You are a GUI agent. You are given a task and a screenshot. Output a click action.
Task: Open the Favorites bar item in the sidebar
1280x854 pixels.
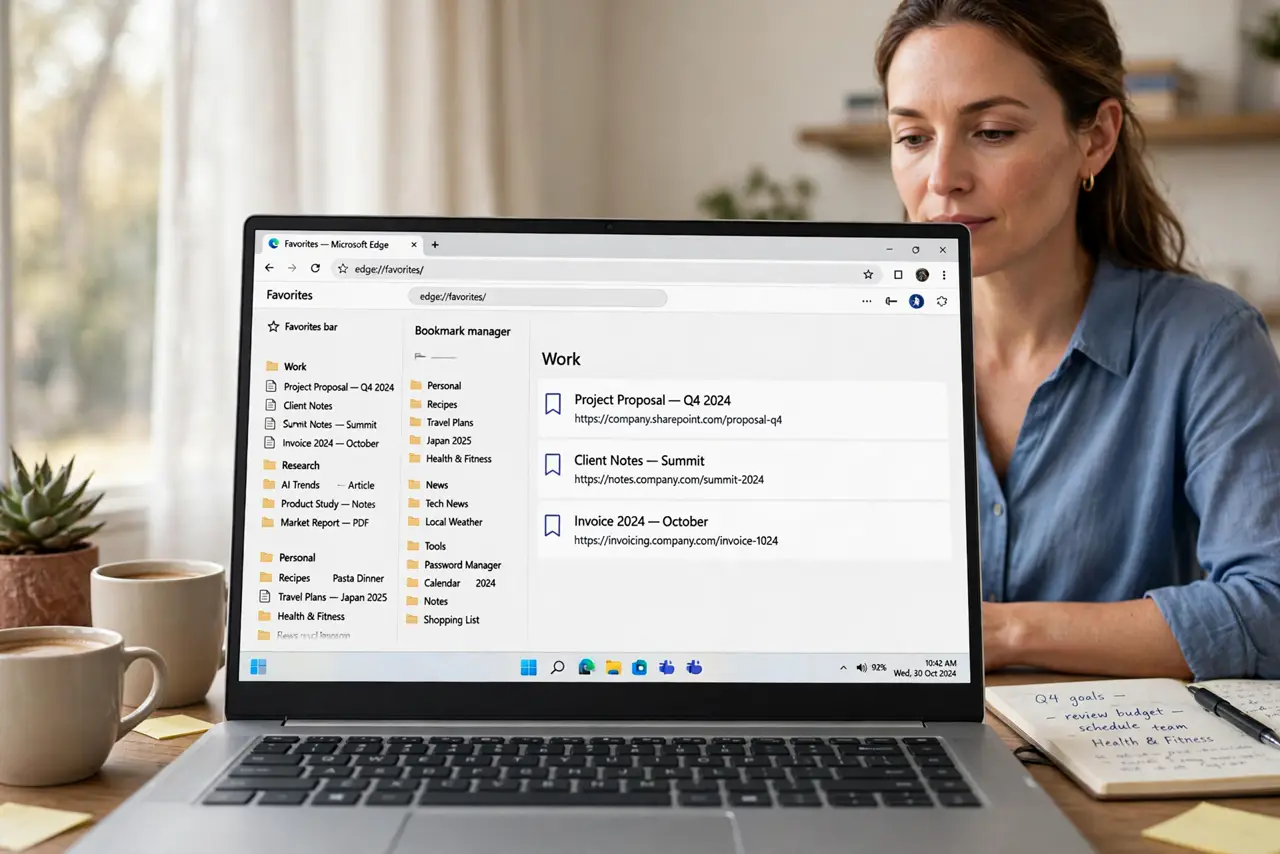pos(303,326)
